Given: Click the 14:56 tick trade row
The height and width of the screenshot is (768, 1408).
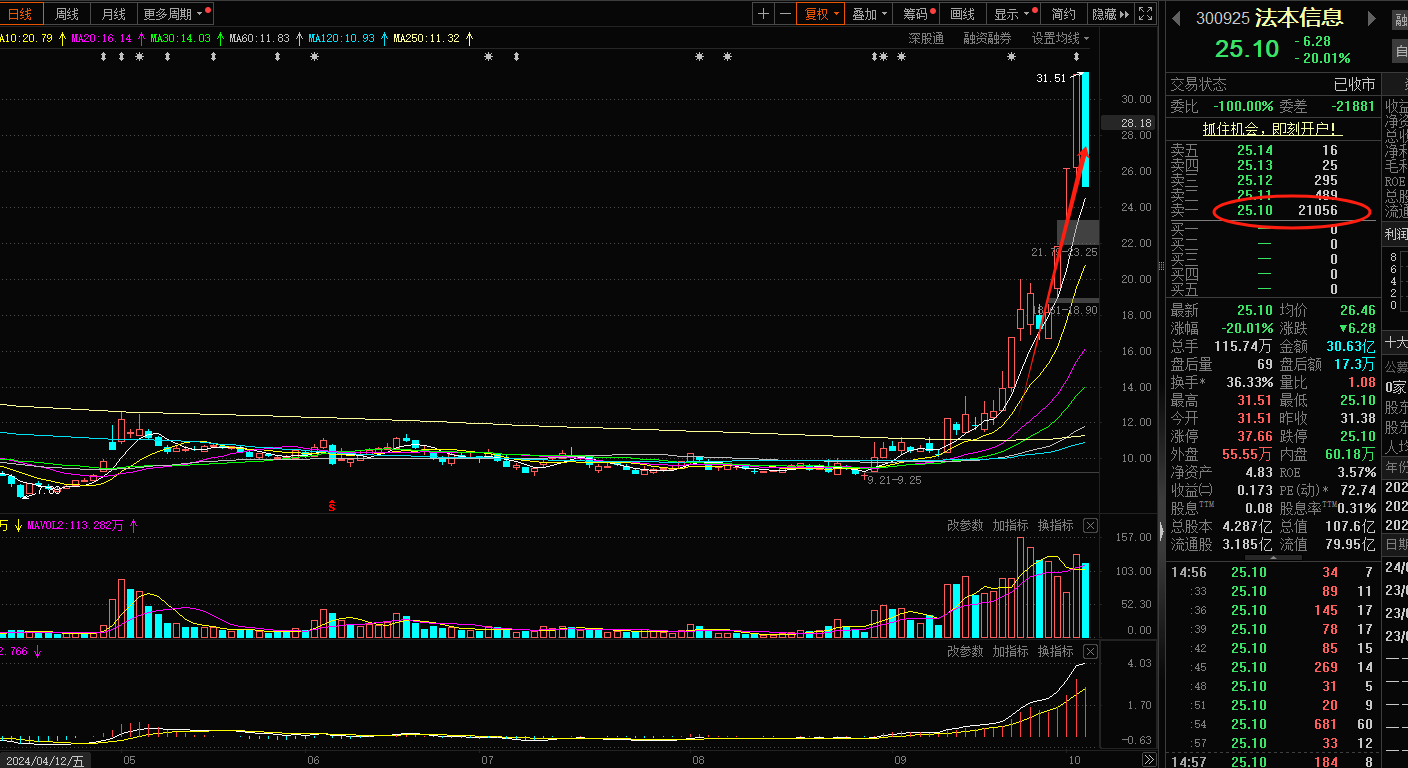Looking at the screenshot, I should [1272, 572].
